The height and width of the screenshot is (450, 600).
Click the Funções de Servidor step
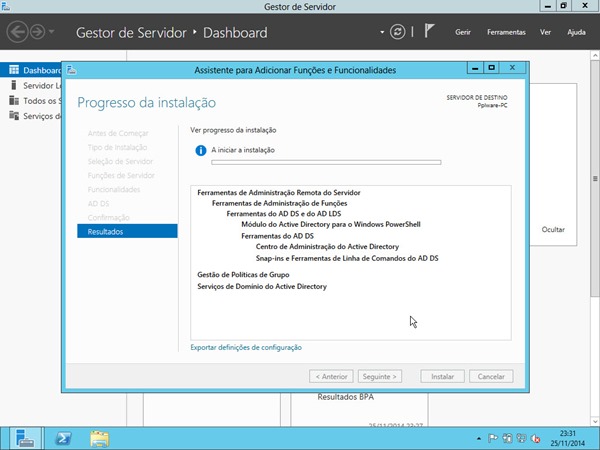coord(121,175)
